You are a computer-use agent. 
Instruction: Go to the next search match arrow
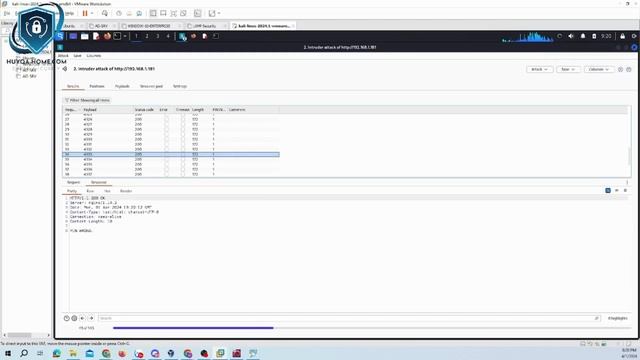(91, 318)
